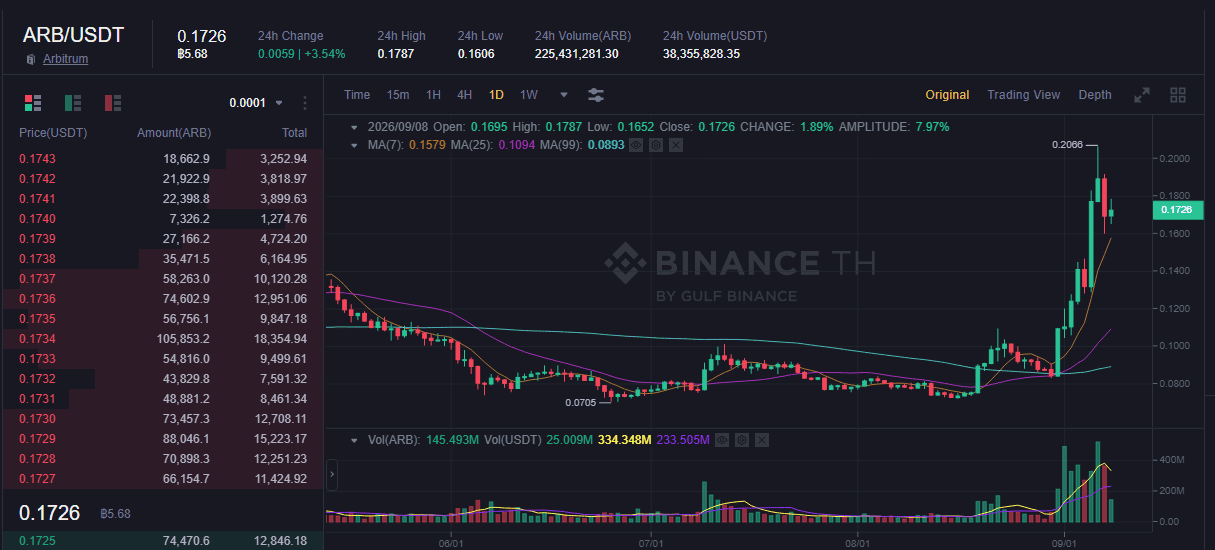Open Vol indicator settings gear
Viewport: 1215px width, 550px height.
(x=741, y=440)
